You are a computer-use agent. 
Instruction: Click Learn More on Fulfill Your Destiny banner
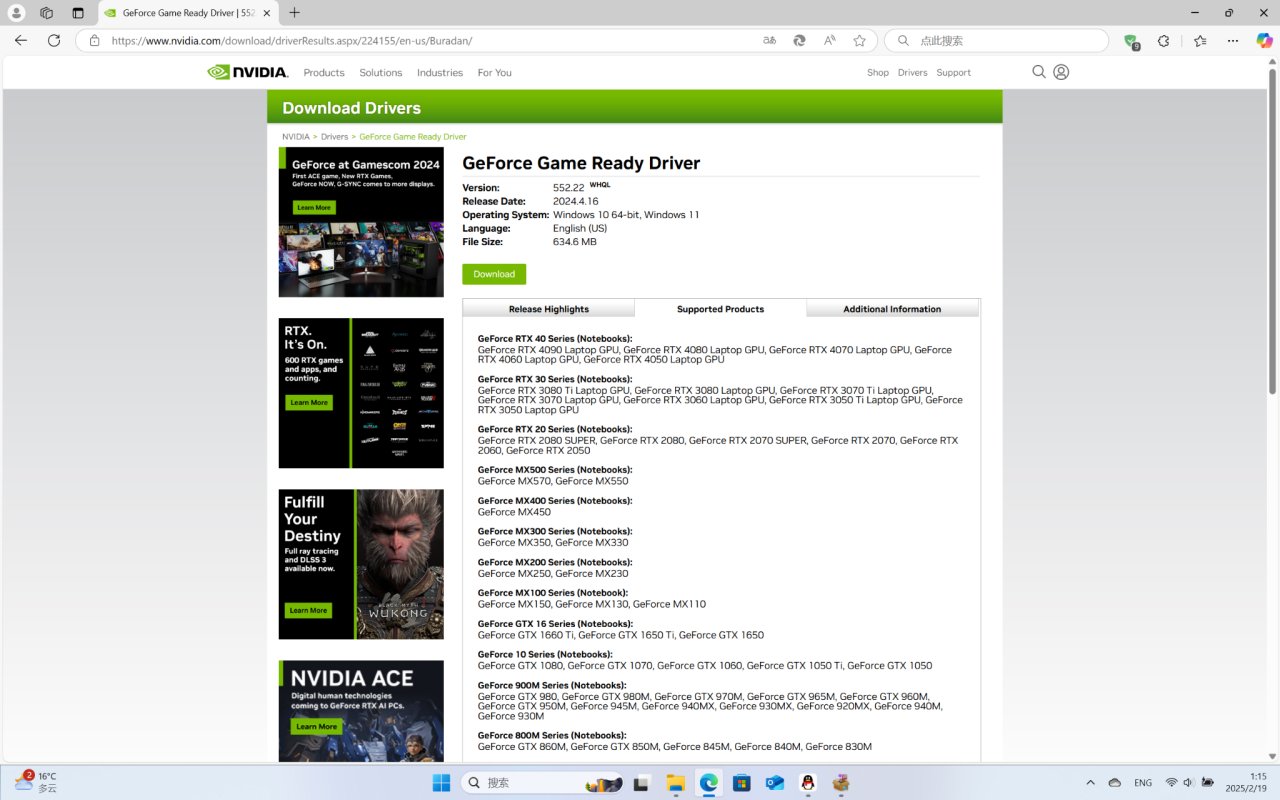308,610
